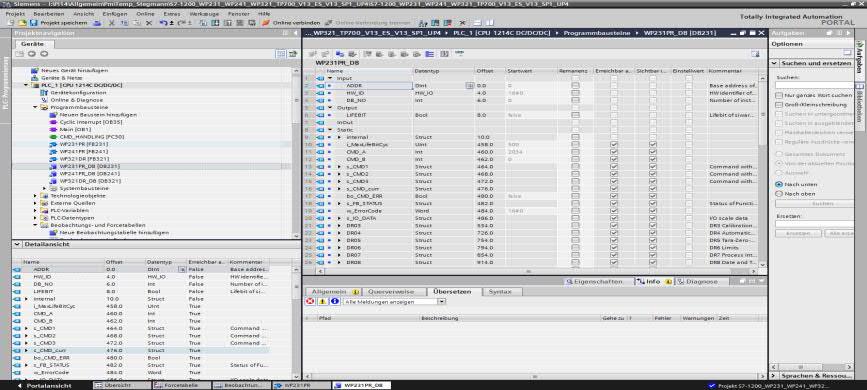Image resolution: width=867 pixels, height=390 pixels.
Task: Click Neues Gerät hinzufügen in tree
Action: click(75, 70)
